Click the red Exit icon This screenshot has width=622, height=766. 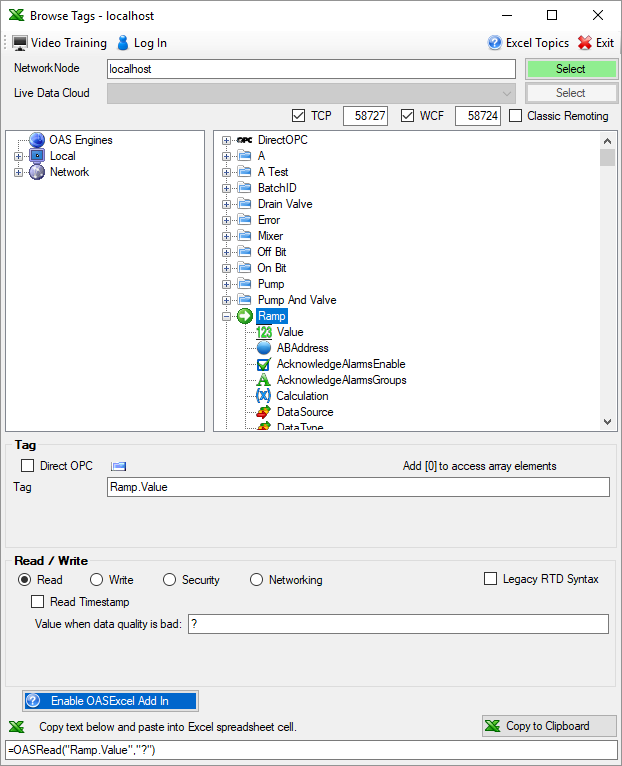coord(585,43)
